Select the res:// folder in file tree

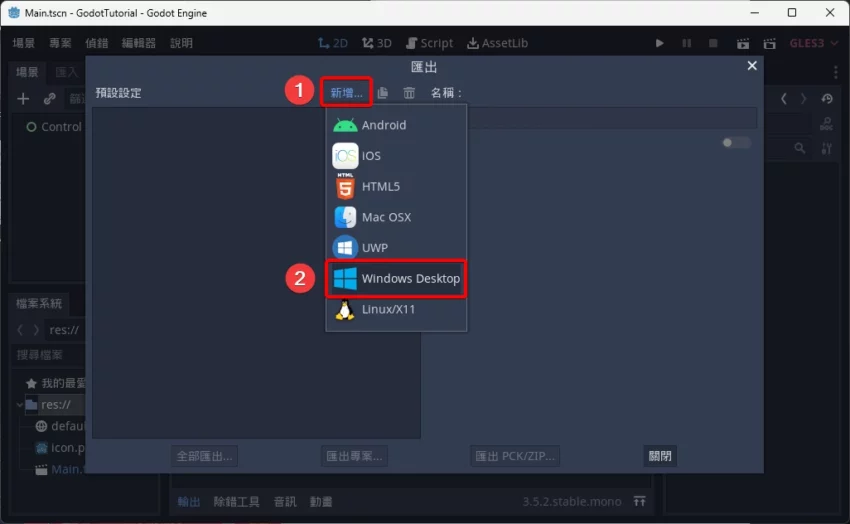(55, 405)
